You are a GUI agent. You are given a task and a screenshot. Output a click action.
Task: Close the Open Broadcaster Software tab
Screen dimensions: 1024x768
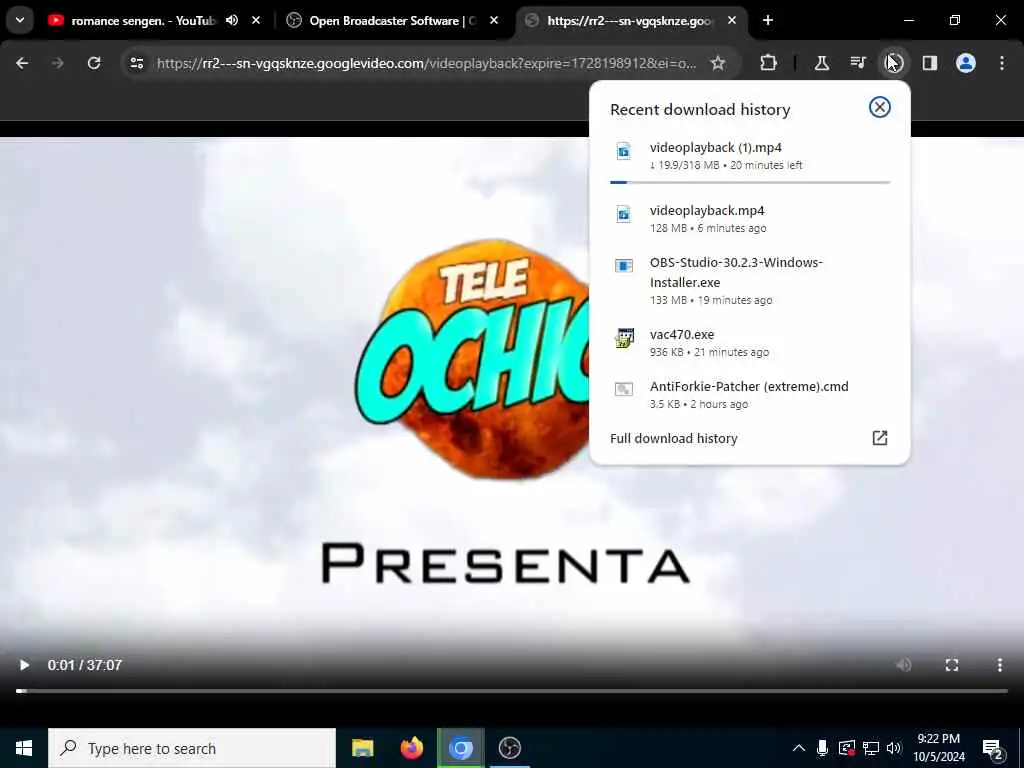pyautogui.click(x=494, y=20)
